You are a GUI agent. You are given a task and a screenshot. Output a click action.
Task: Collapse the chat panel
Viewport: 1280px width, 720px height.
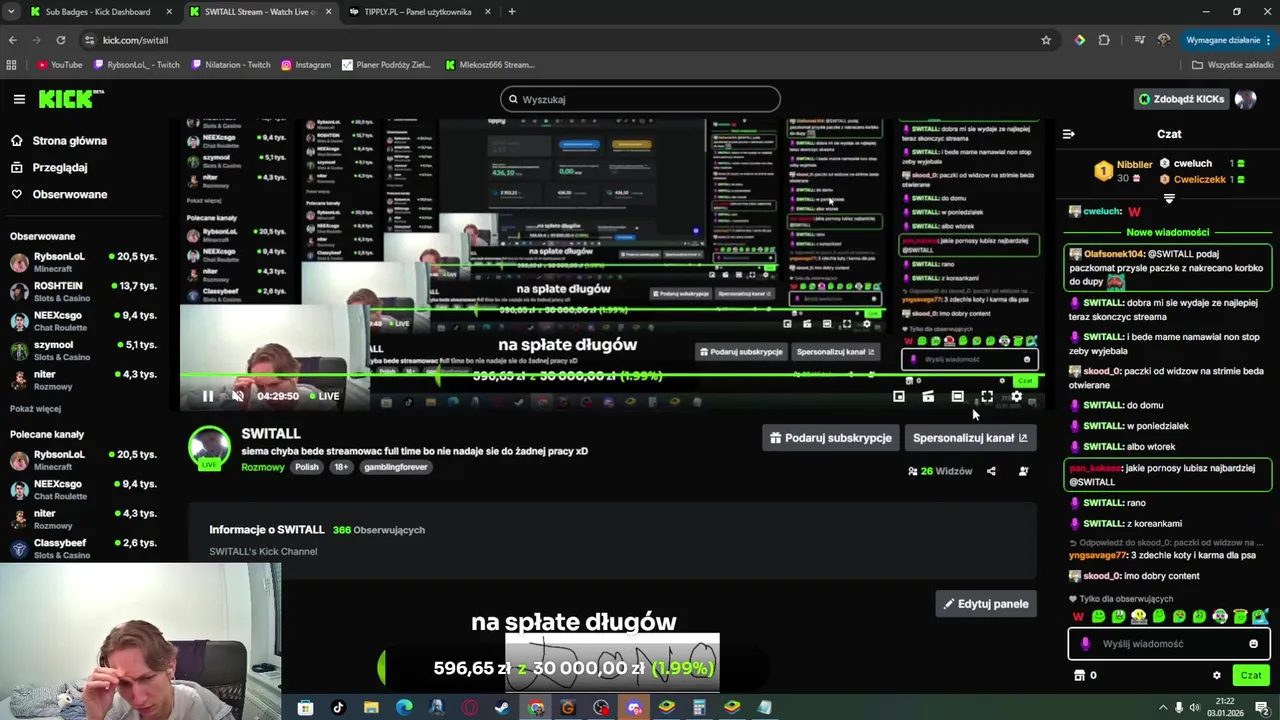coord(1068,134)
